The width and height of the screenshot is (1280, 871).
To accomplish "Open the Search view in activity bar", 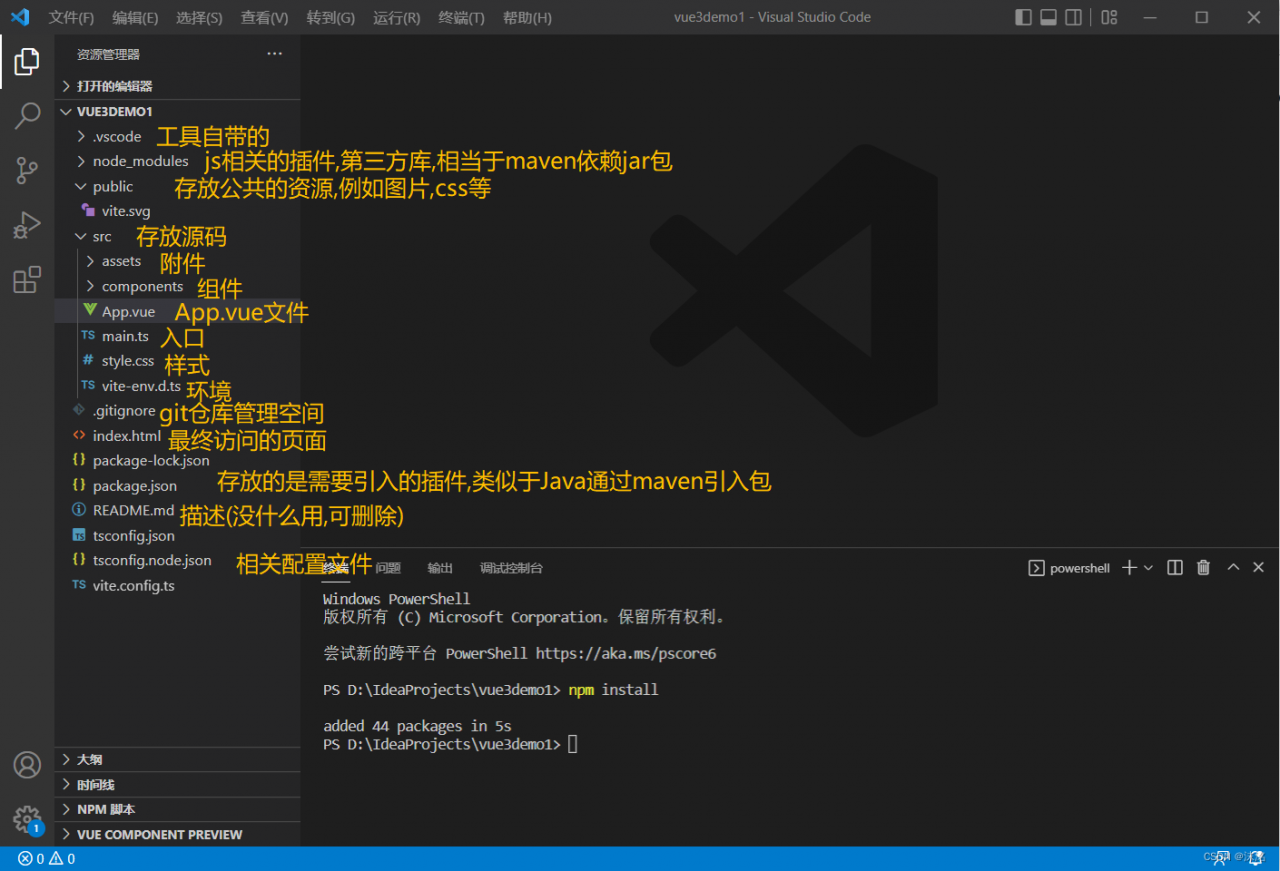I will click(27, 116).
